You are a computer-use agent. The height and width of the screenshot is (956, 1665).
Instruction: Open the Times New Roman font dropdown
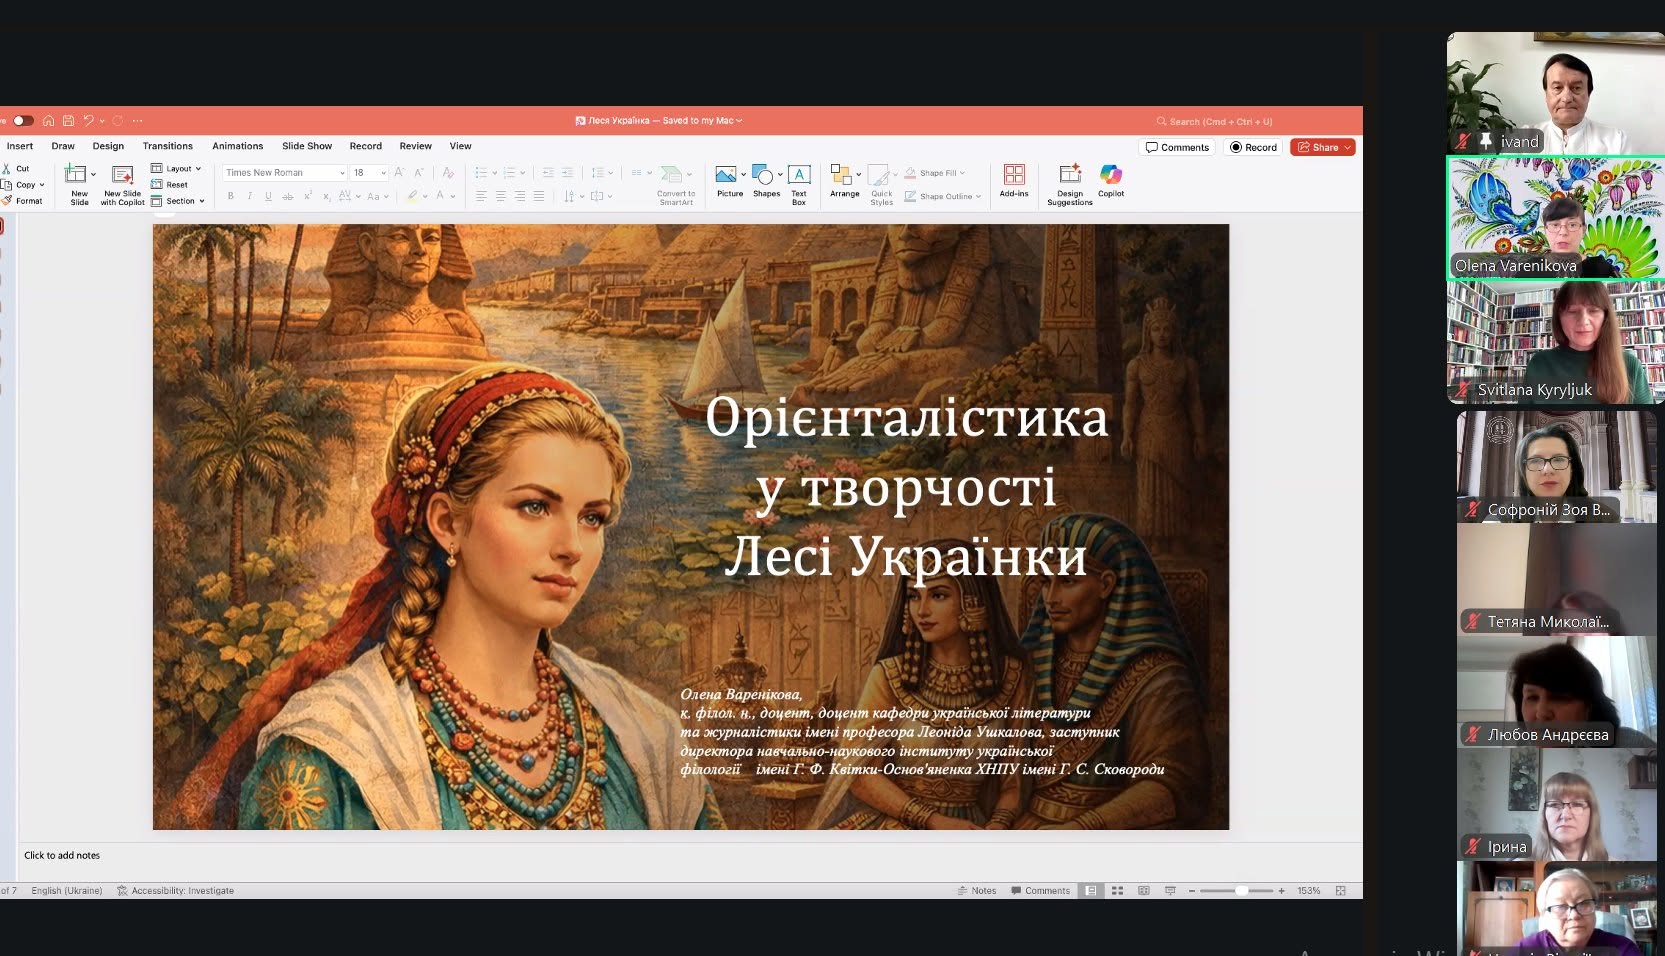(x=284, y=173)
